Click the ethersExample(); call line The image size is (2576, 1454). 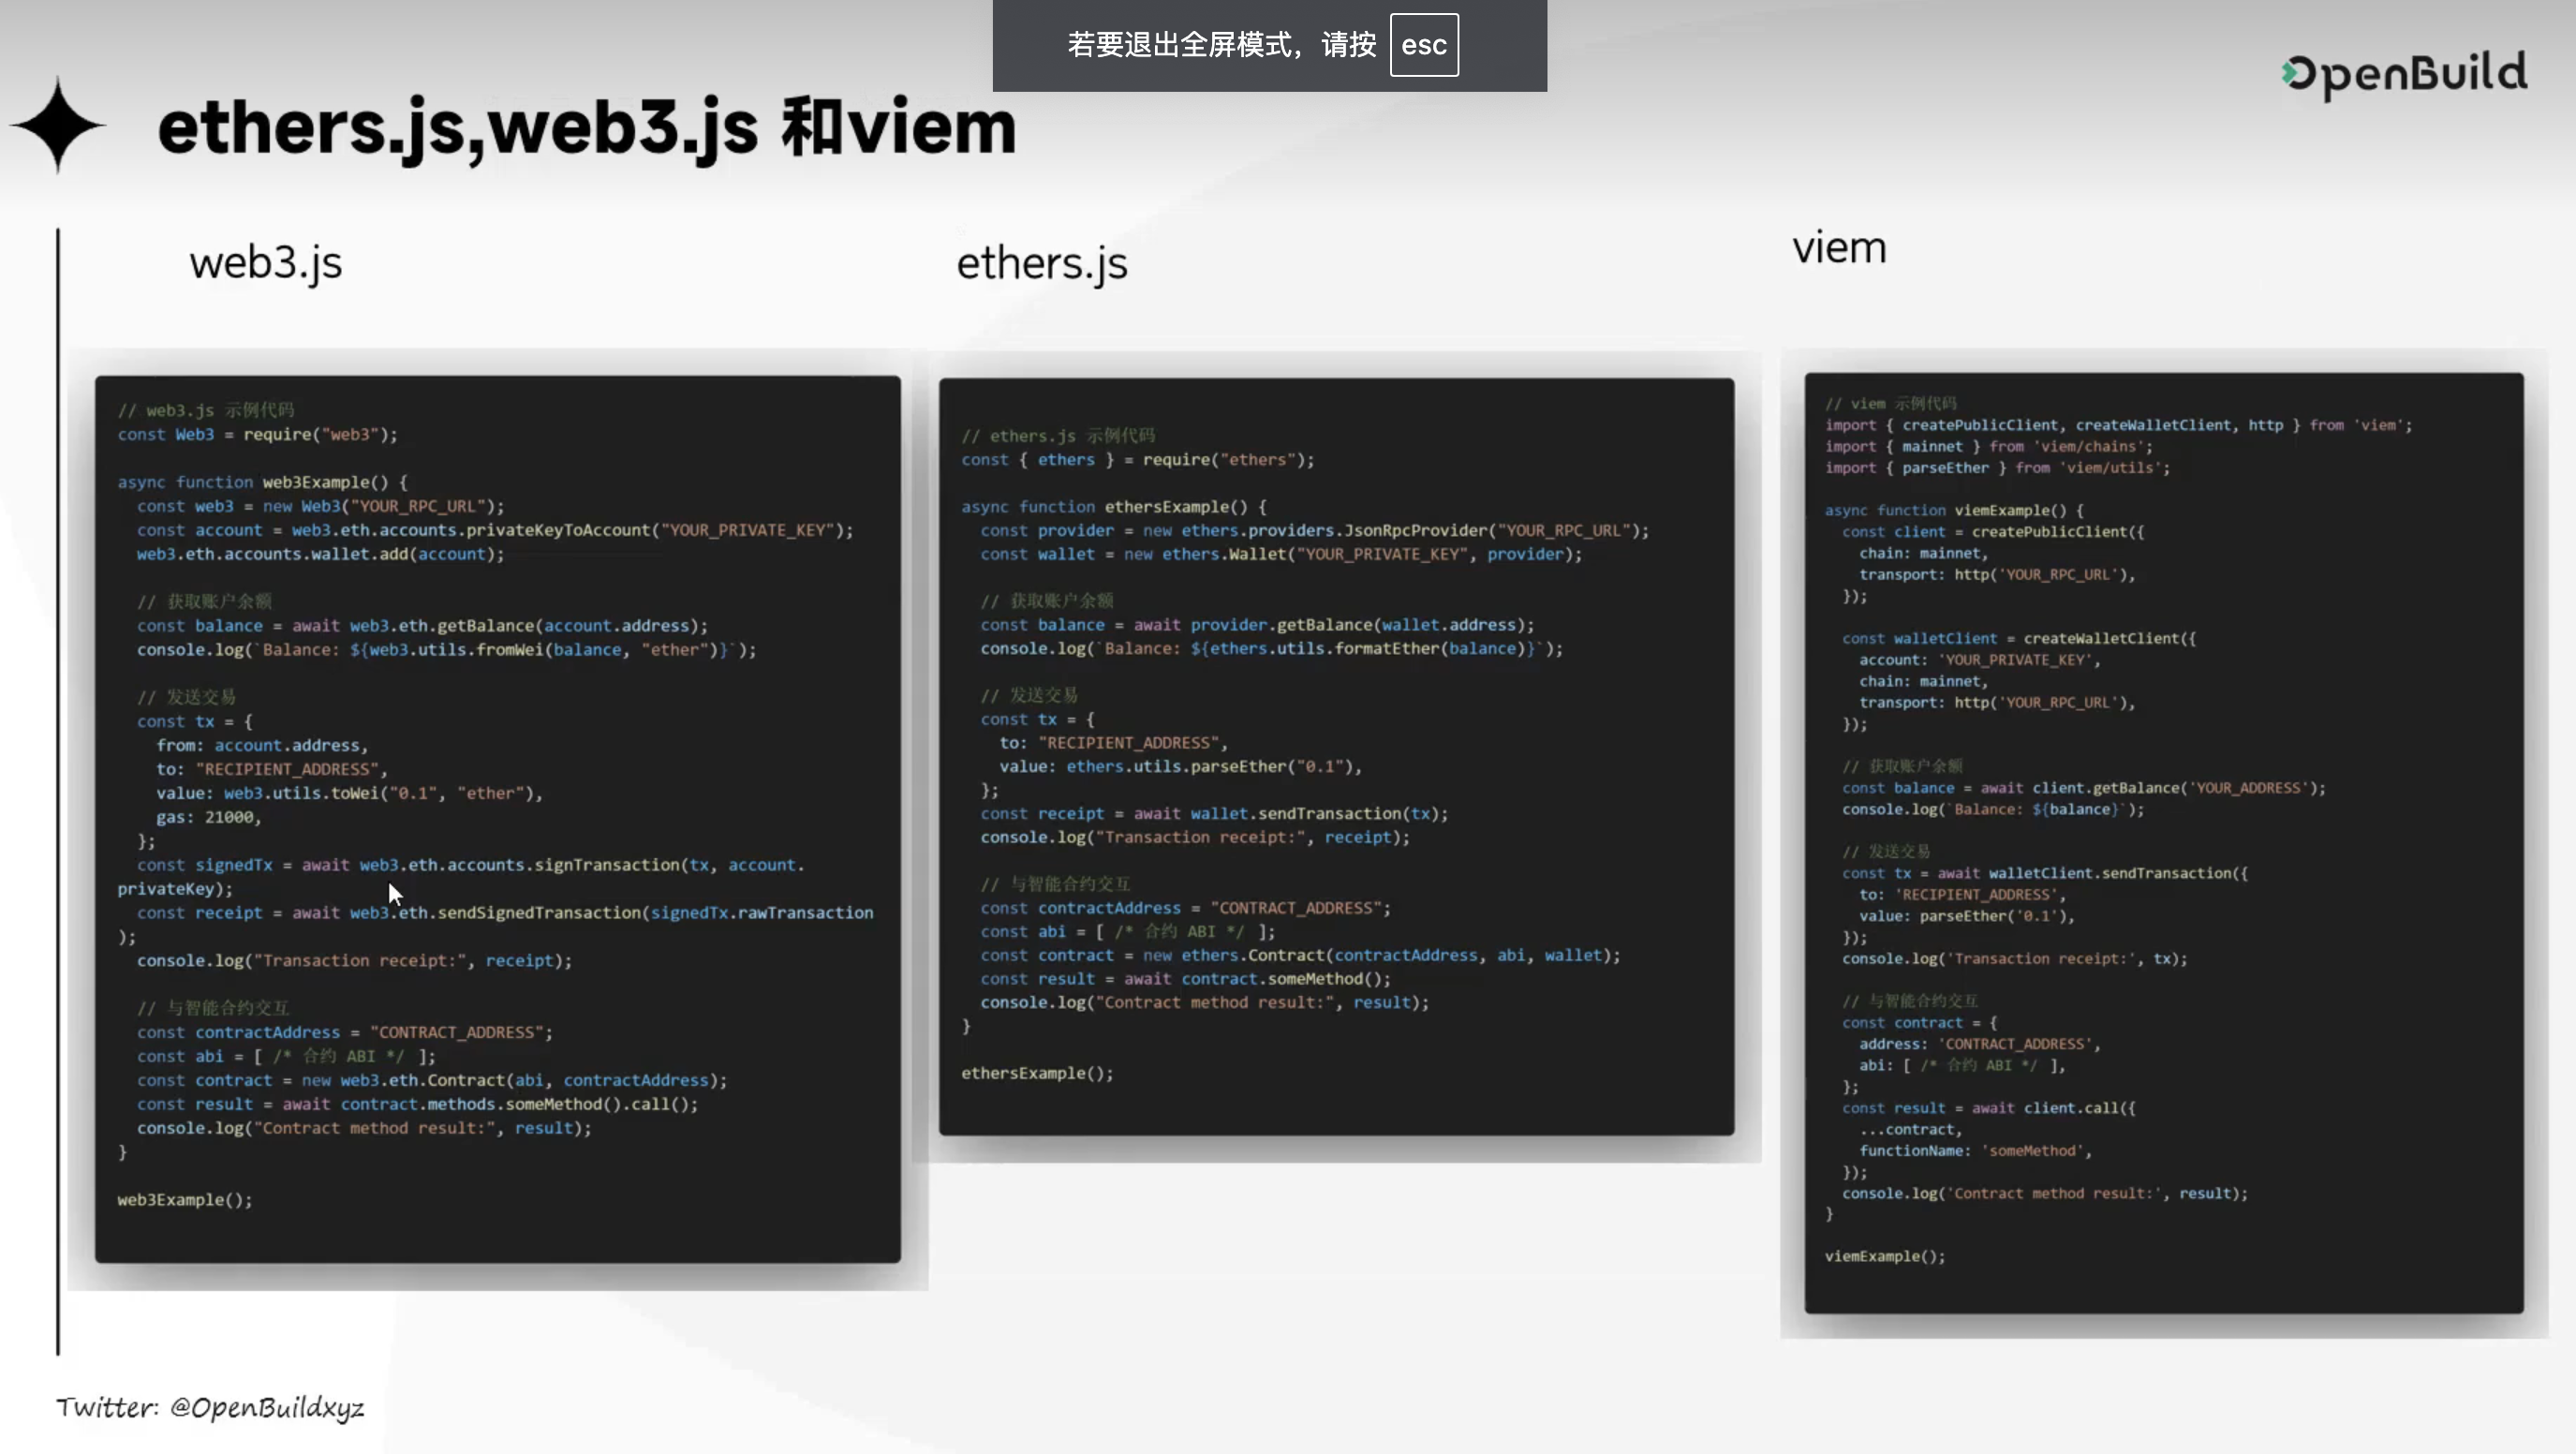coord(1037,1073)
